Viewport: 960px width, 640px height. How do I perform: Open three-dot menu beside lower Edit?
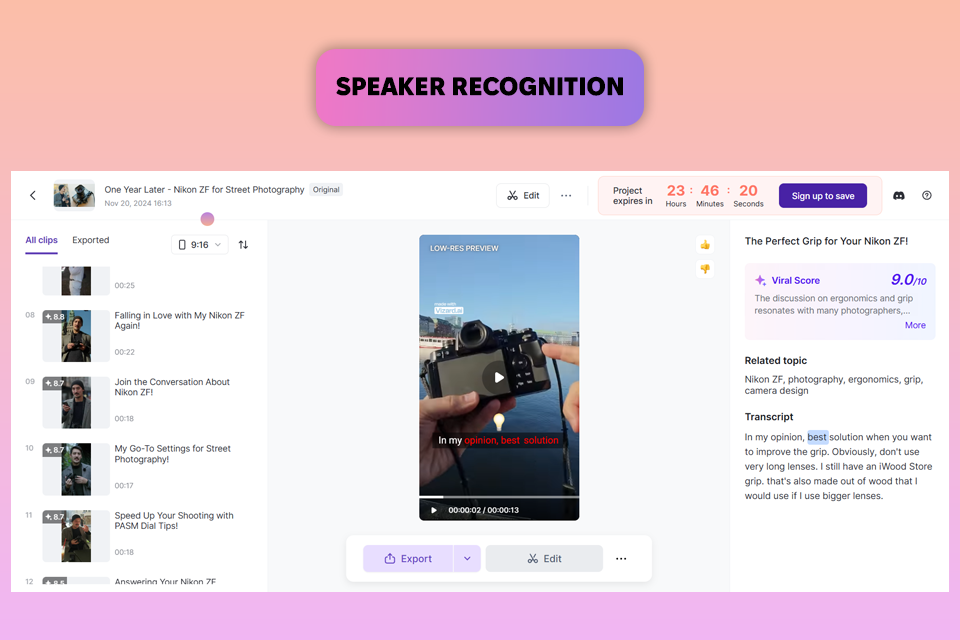pyautogui.click(x=621, y=559)
